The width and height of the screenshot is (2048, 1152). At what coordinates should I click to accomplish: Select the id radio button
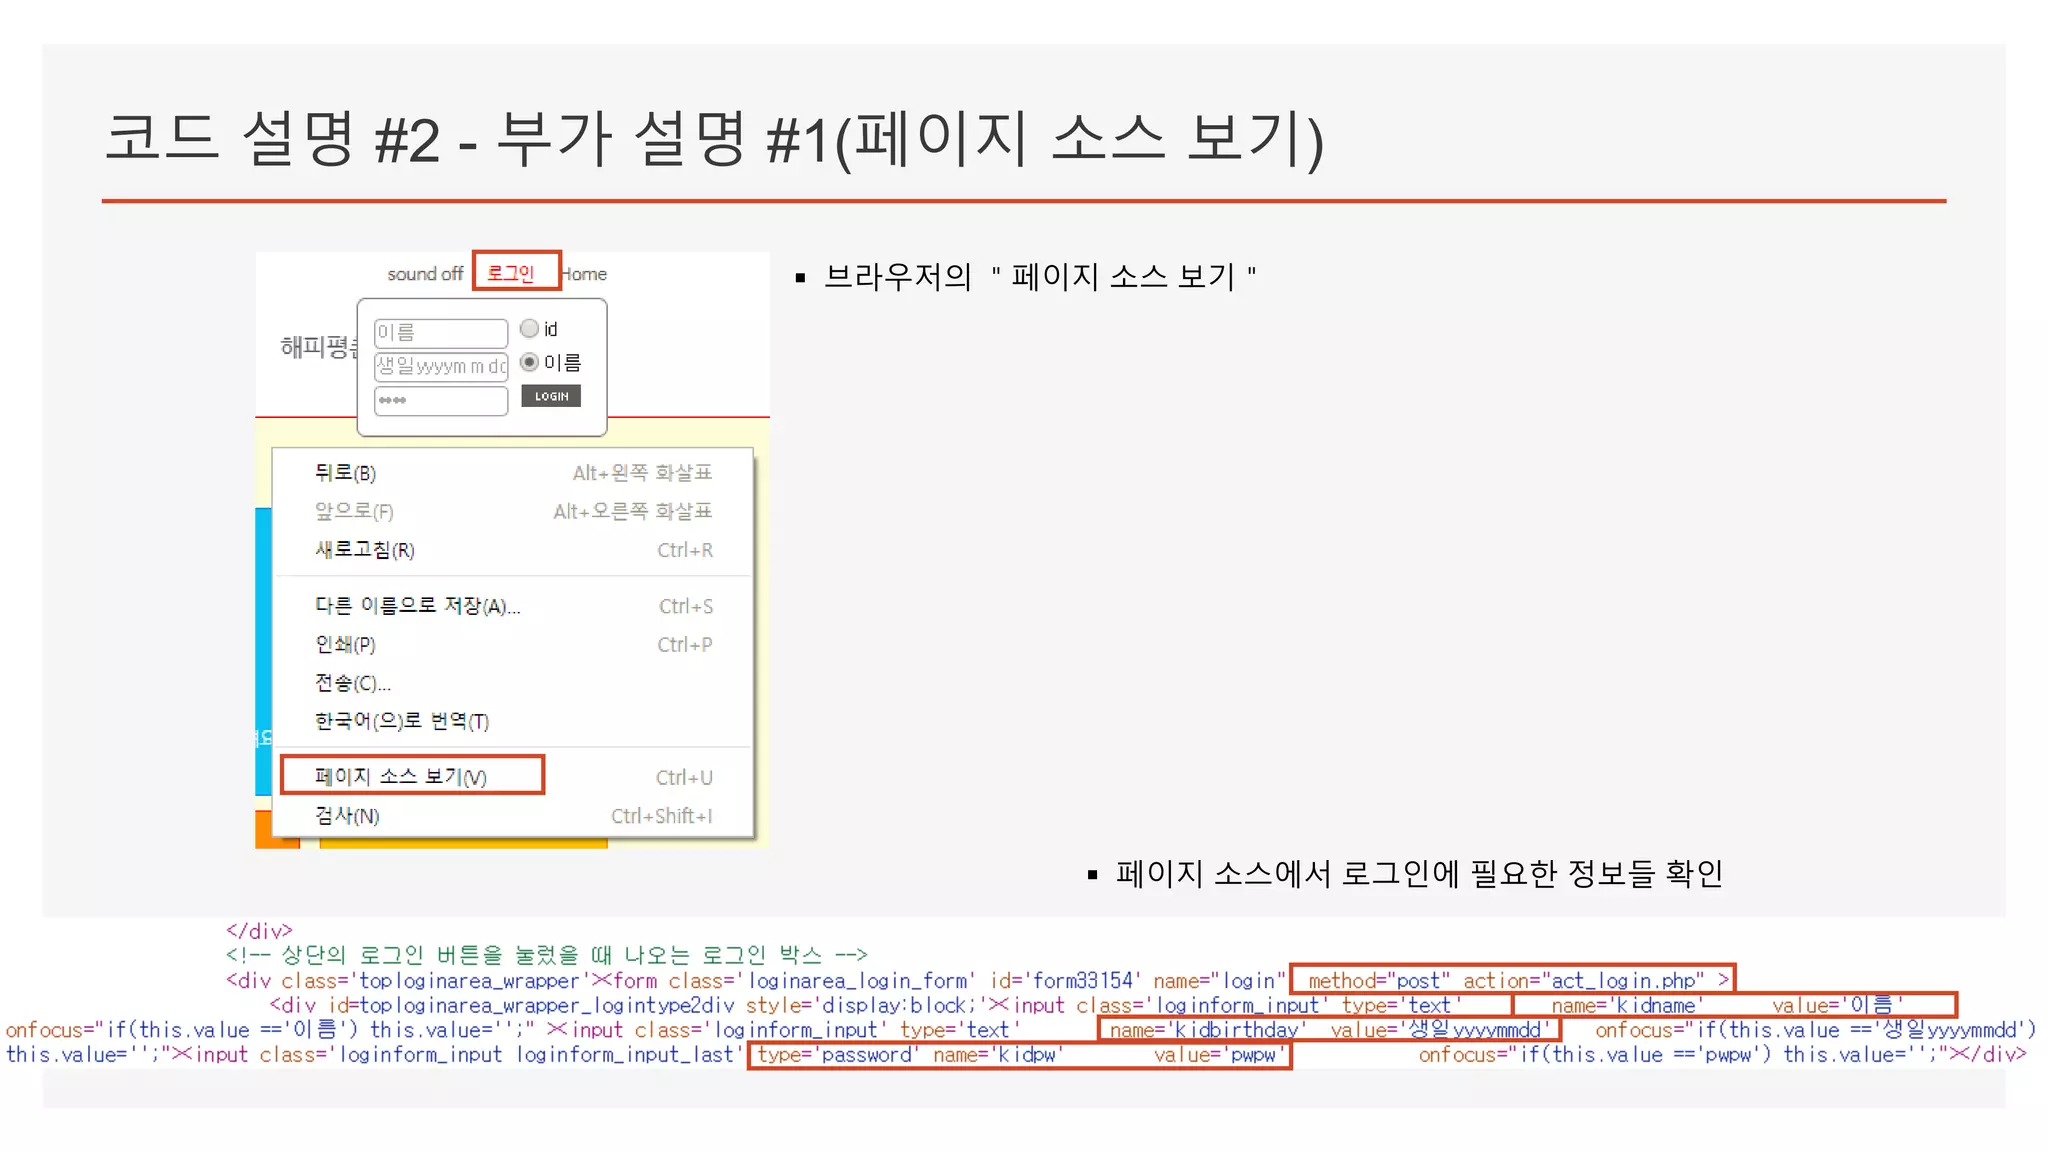[530, 328]
